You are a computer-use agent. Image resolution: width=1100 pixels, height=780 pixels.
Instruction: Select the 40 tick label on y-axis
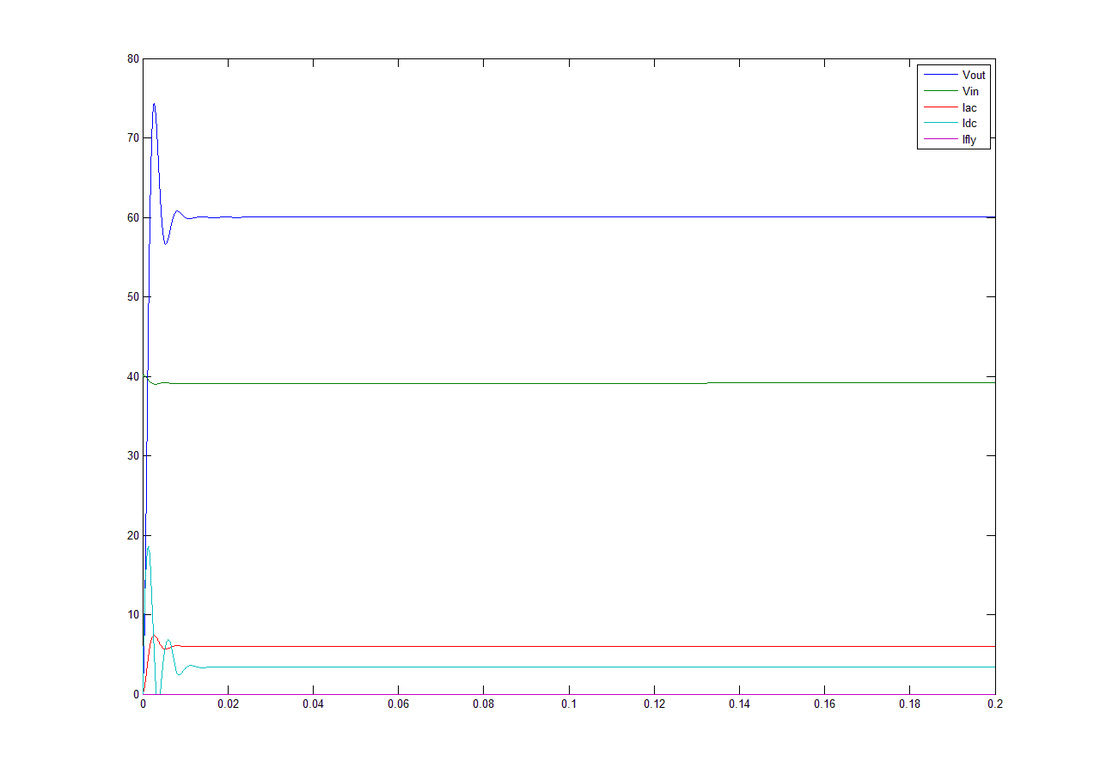coord(133,377)
